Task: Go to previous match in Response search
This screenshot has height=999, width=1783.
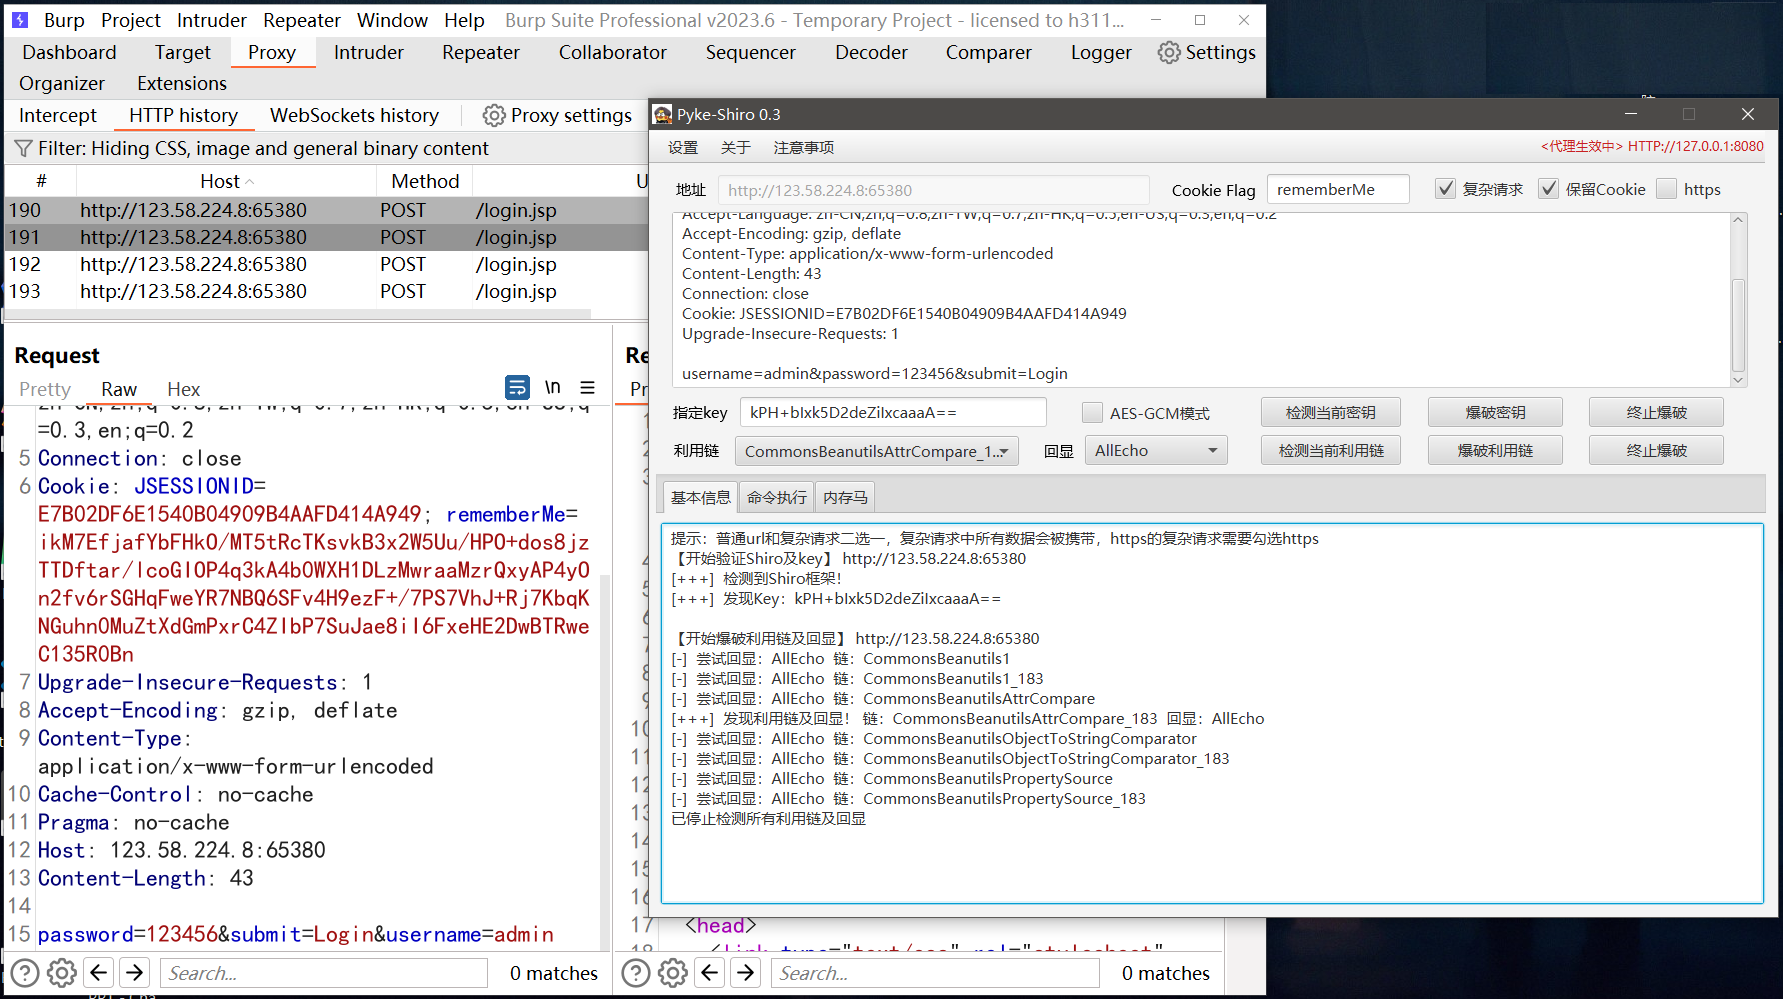Action: click(x=710, y=972)
